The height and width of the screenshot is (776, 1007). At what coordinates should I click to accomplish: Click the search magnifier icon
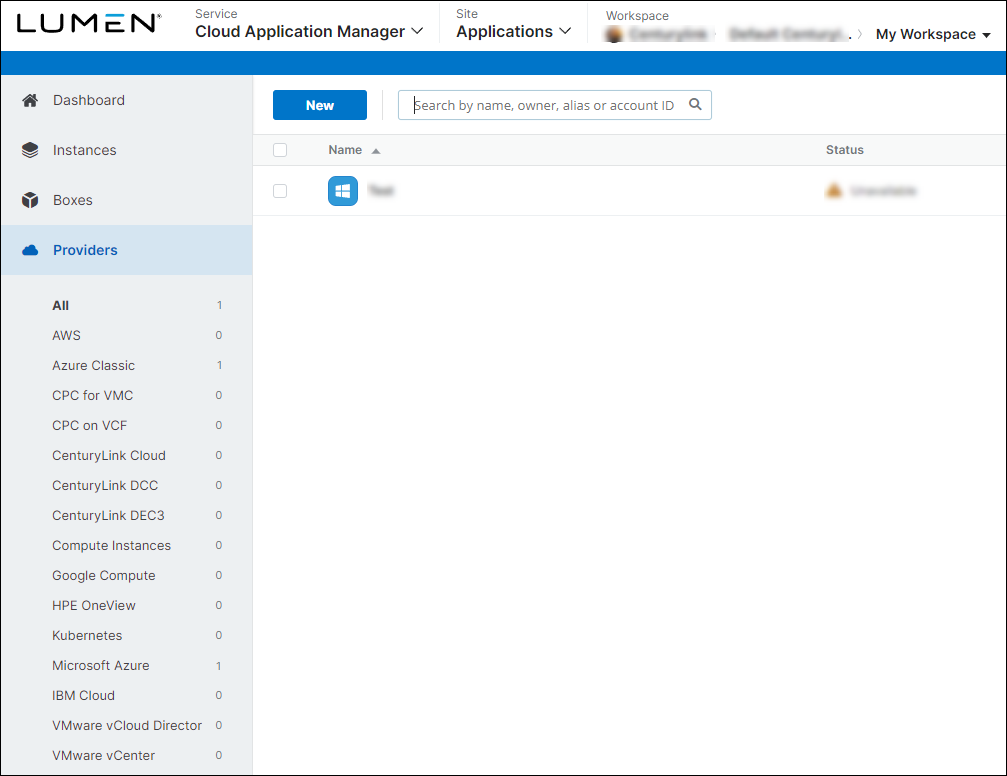coord(695,105)
